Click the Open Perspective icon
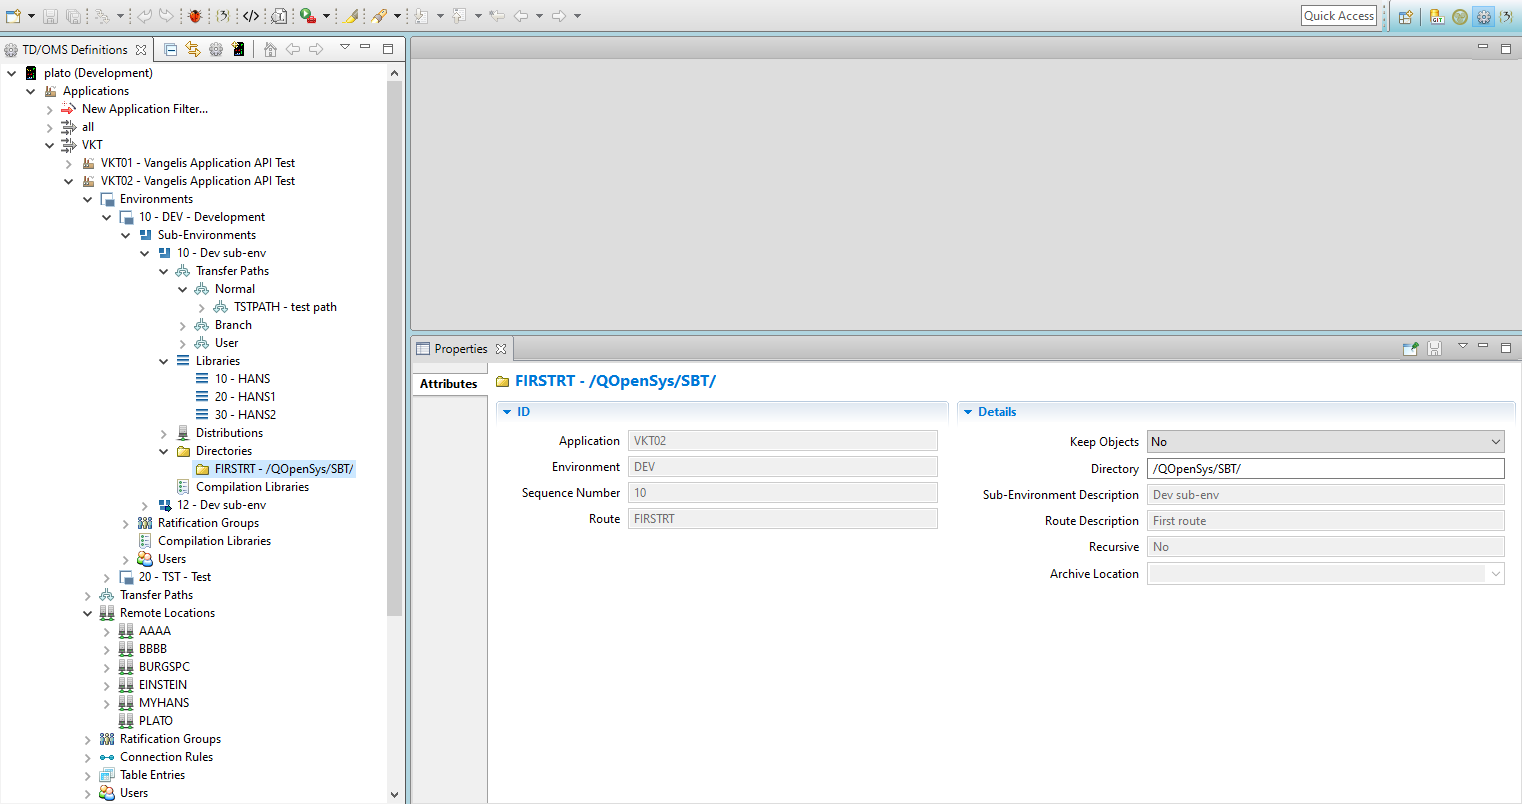 [1406, 16]
